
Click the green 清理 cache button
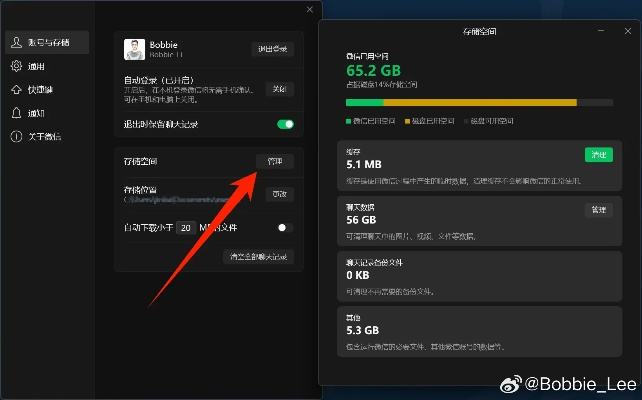(x=598, y=155)
